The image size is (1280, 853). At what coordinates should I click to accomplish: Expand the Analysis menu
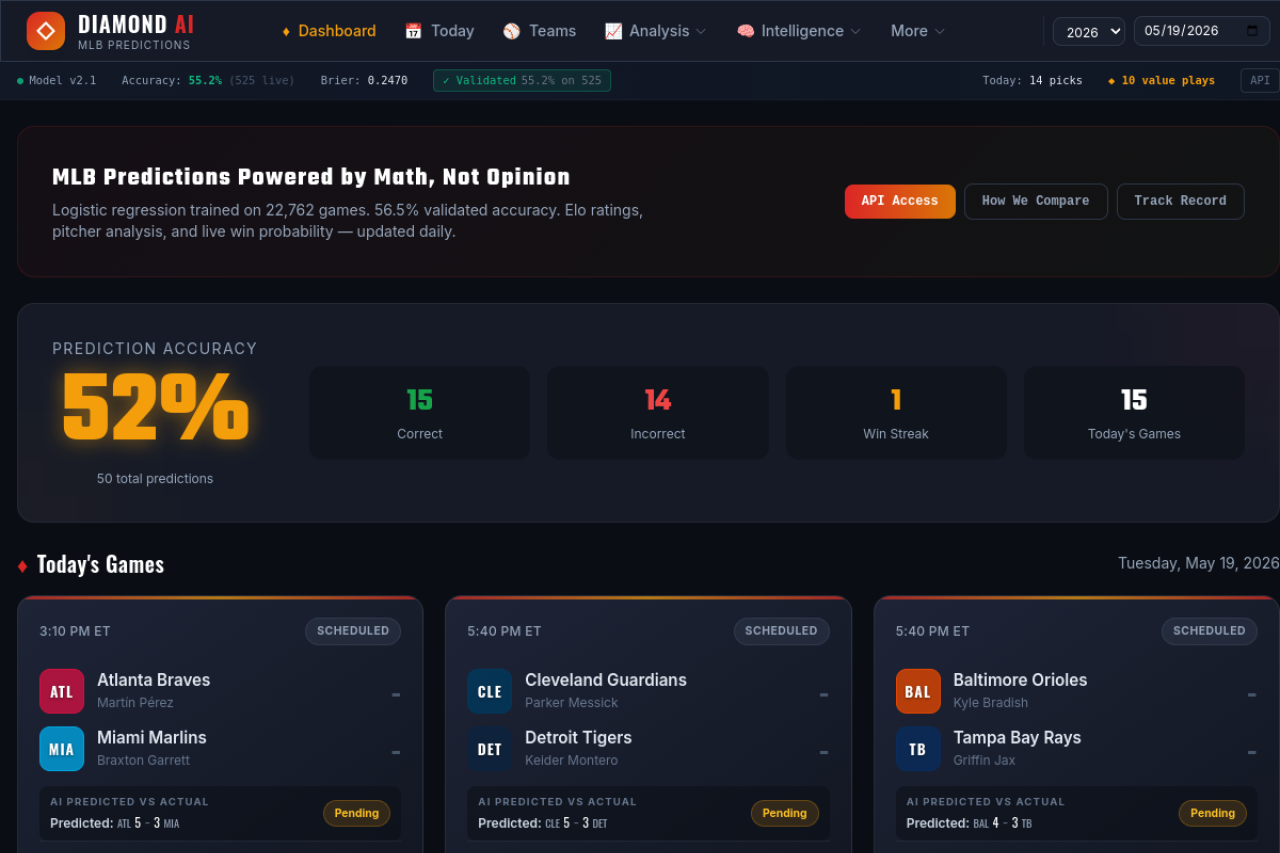click(x=655, y=31)
